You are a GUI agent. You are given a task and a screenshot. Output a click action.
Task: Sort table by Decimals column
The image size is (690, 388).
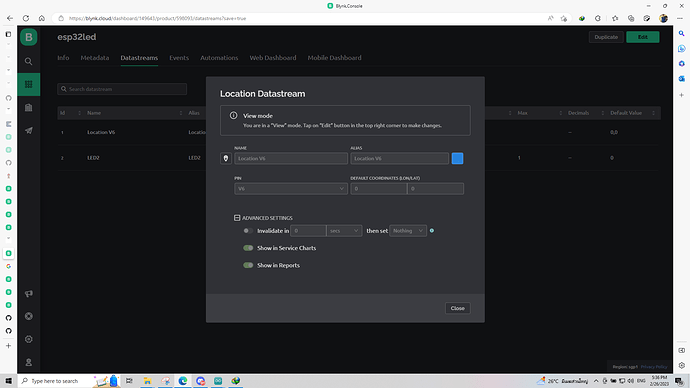pos(603,113)
